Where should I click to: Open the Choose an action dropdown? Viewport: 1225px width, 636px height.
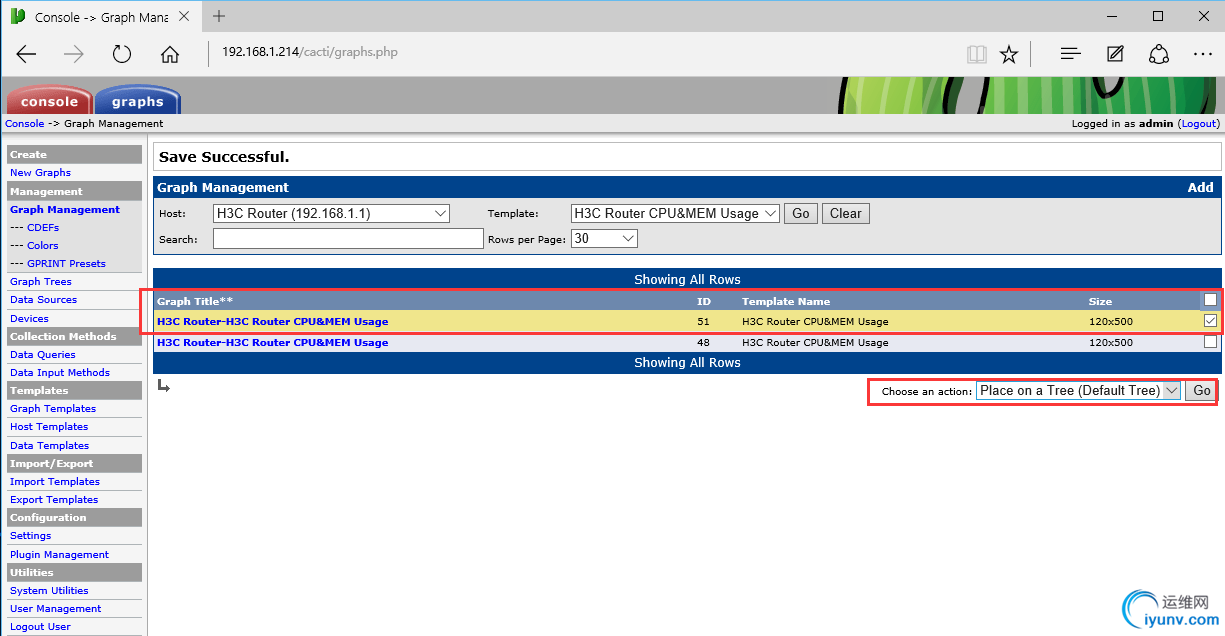tap(1079, 391)
